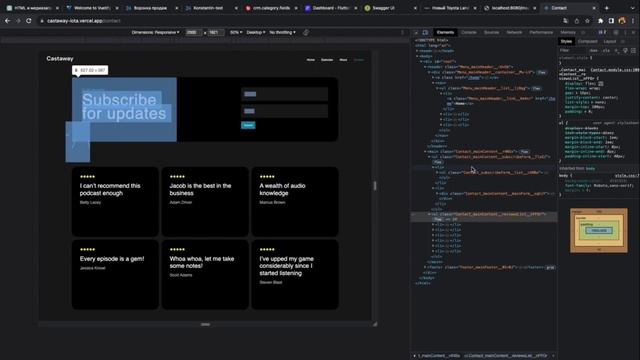
Task: Click the rotate device icon in device toolbar
Action: [x=306, y=32]
